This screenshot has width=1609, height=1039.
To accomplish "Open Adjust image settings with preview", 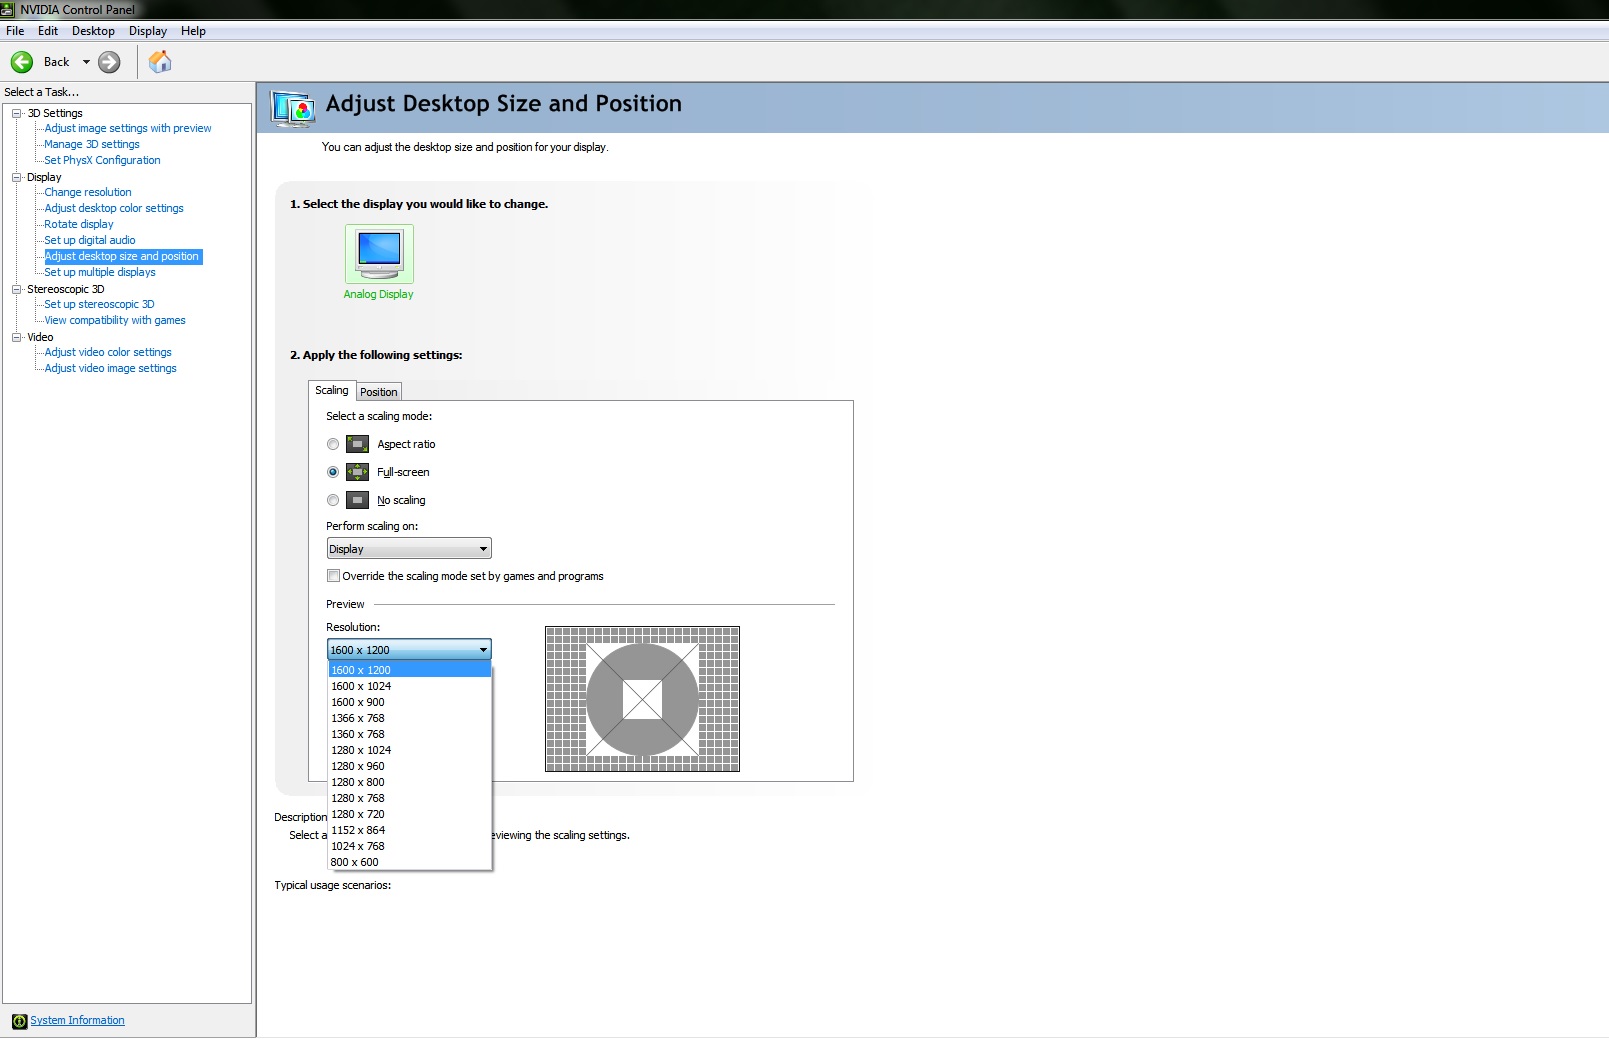I will click(128, 128).
